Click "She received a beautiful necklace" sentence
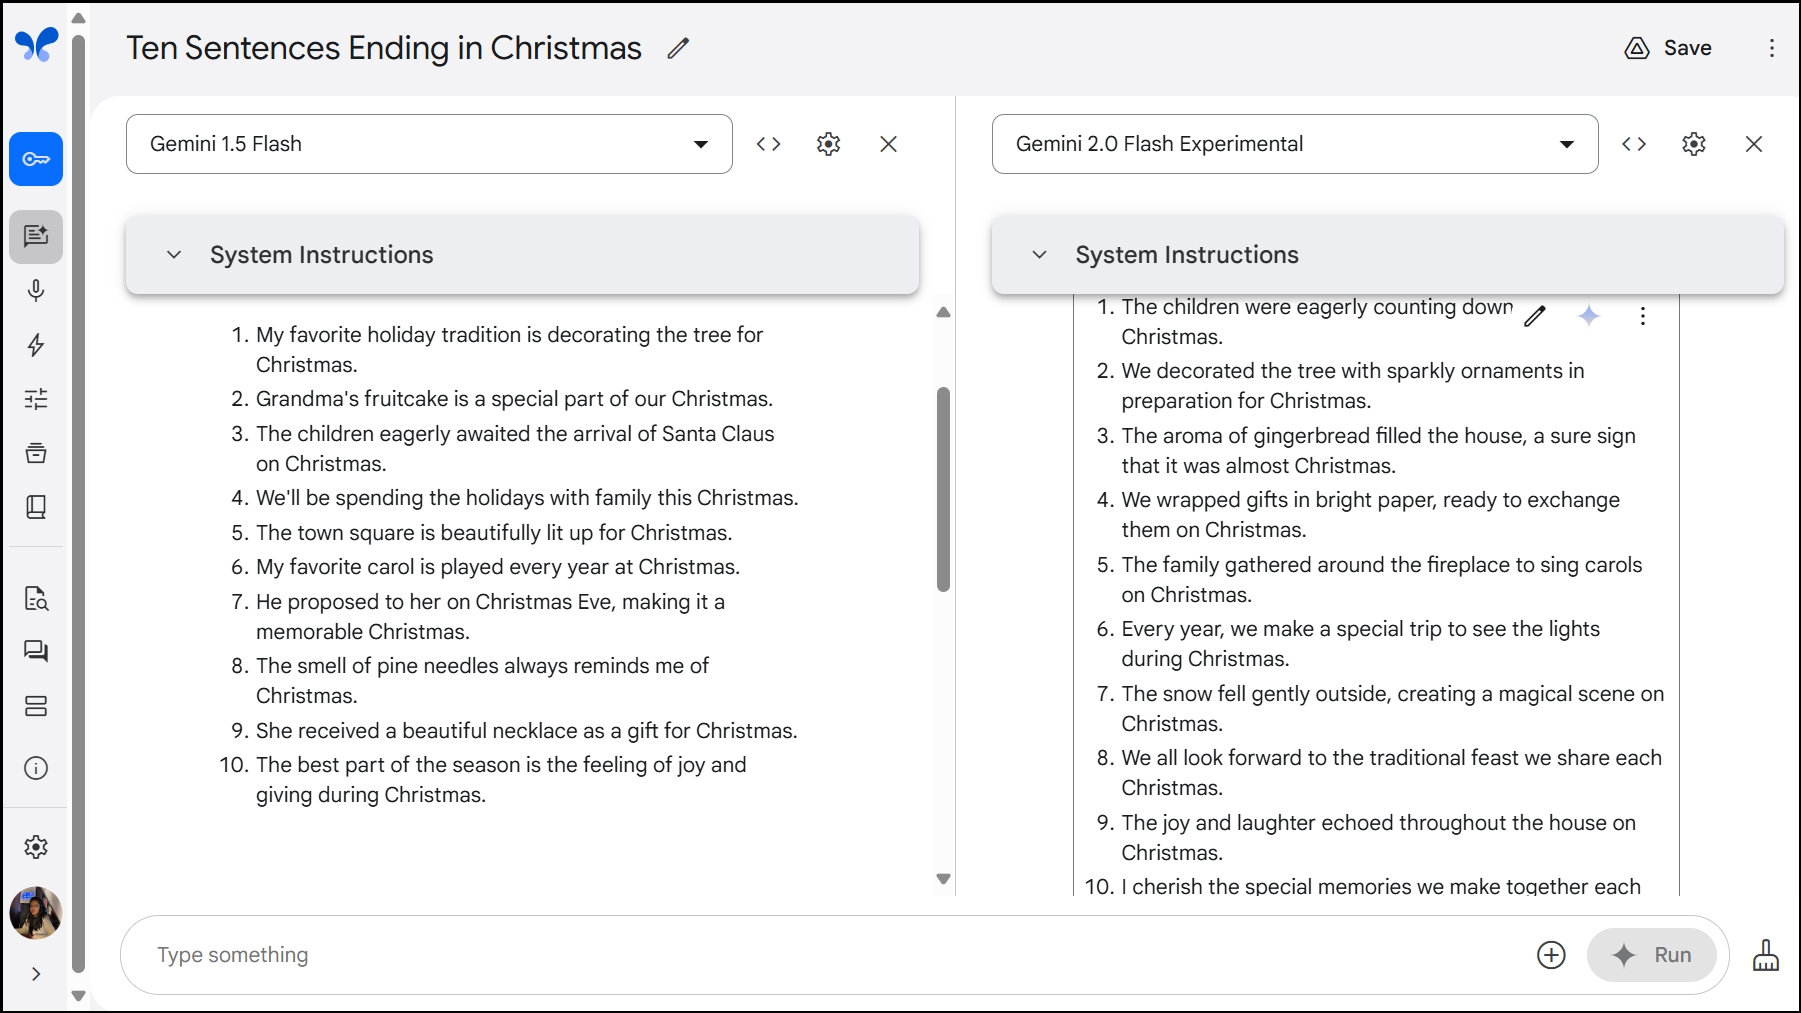Image resolution: width=1801 pixels, height=1013 pixels. [x=527, y=731]
